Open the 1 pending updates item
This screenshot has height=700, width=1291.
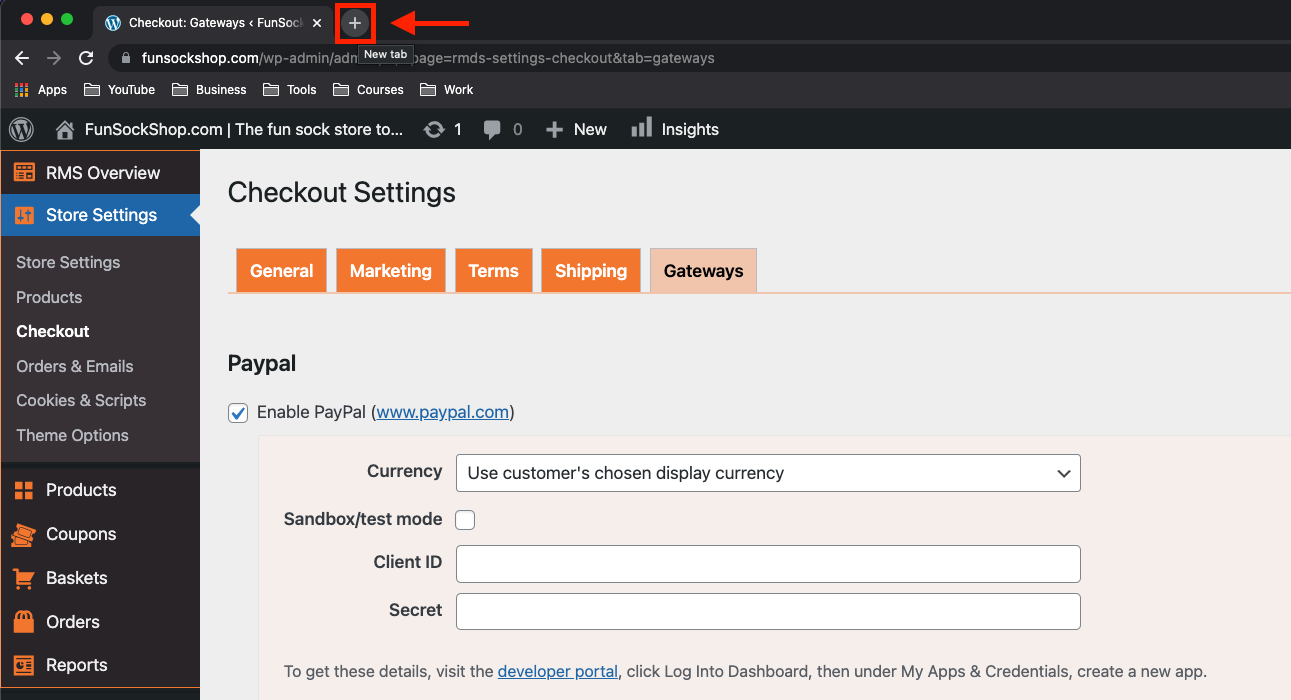pos(443,129)
